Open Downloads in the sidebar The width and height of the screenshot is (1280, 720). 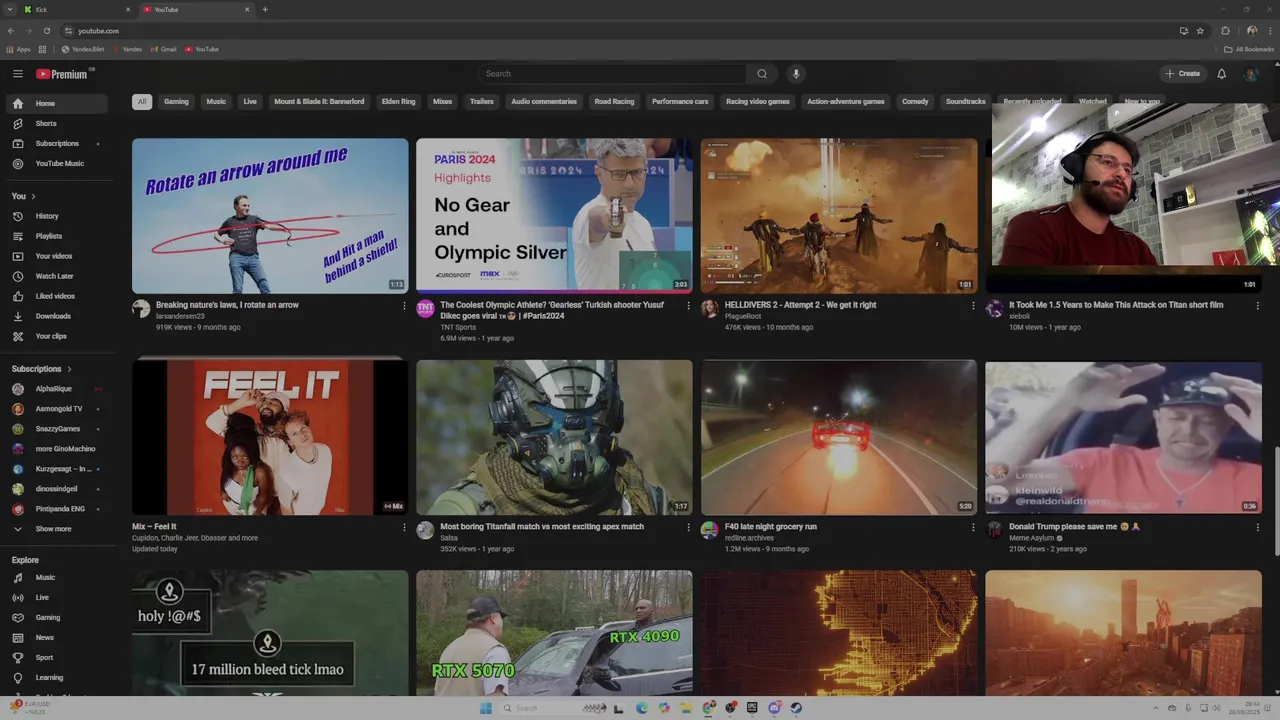coord(60,316)
